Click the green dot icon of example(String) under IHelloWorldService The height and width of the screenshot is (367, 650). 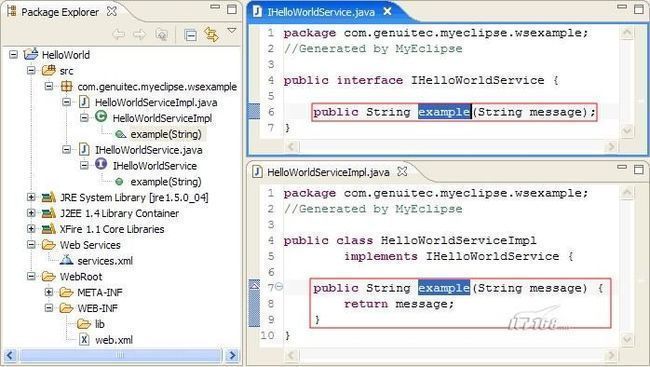[x=119, y=182]
